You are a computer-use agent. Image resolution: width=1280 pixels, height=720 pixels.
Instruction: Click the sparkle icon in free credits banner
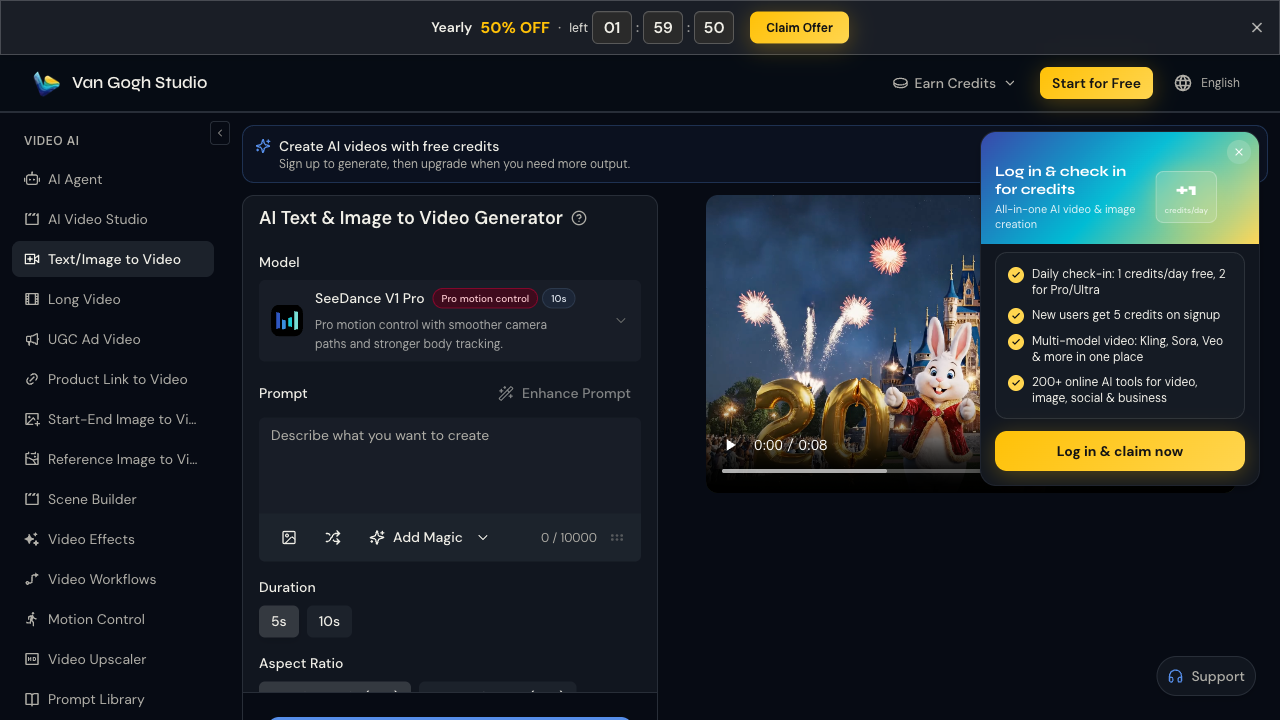[263, 146]
